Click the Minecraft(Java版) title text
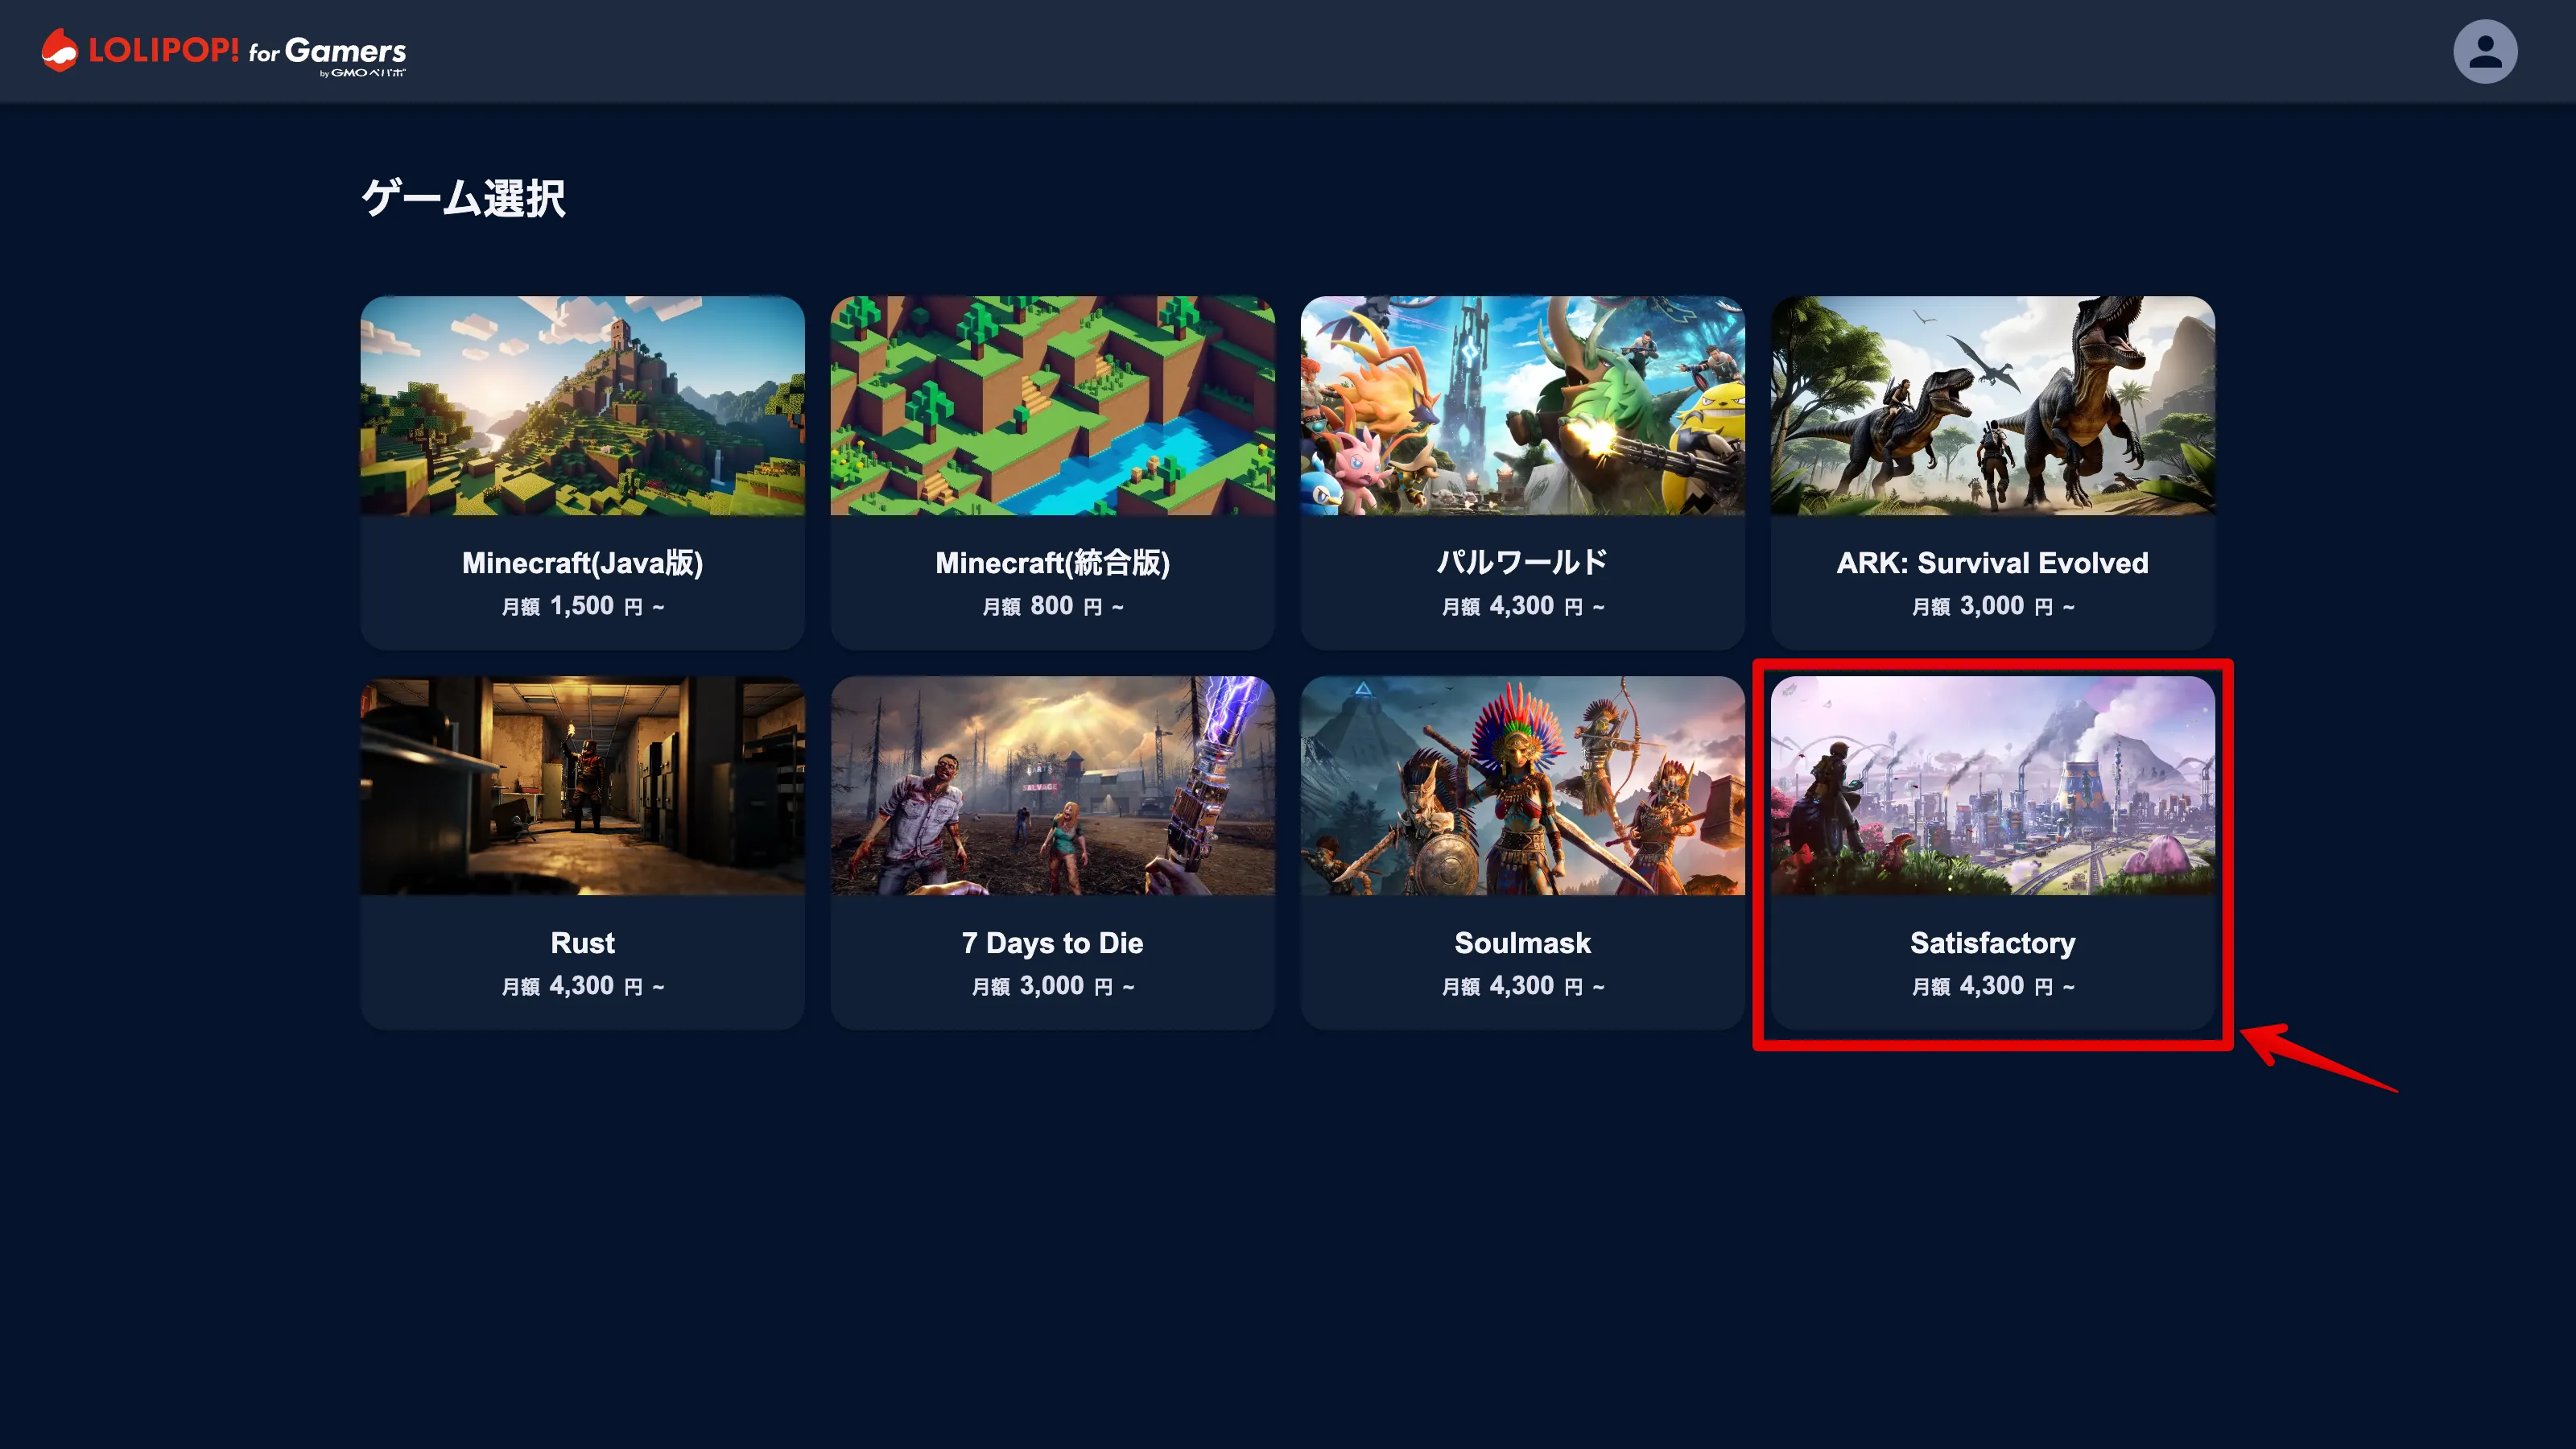2576x1449 pixels. click(582, 563)
